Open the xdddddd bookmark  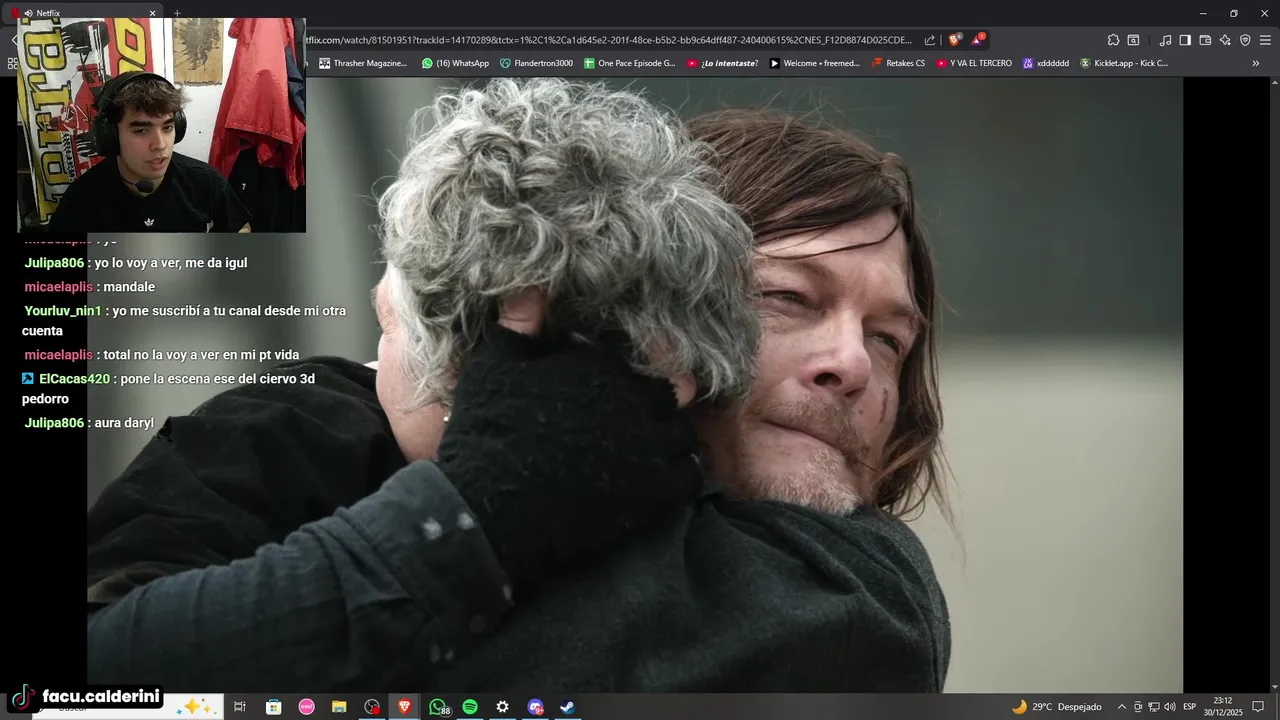[x=1046, y=63]
